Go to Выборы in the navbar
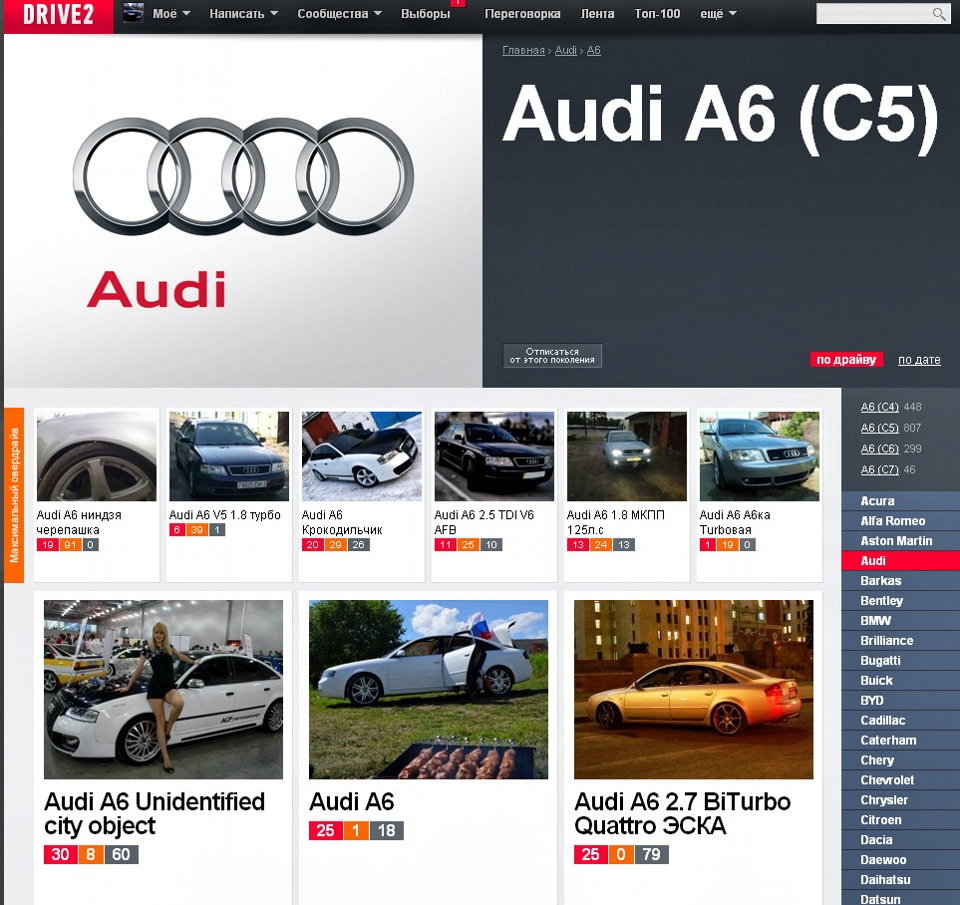Image resolution: width=960 pixels, height=905 pixels. (x=425, y=13)
